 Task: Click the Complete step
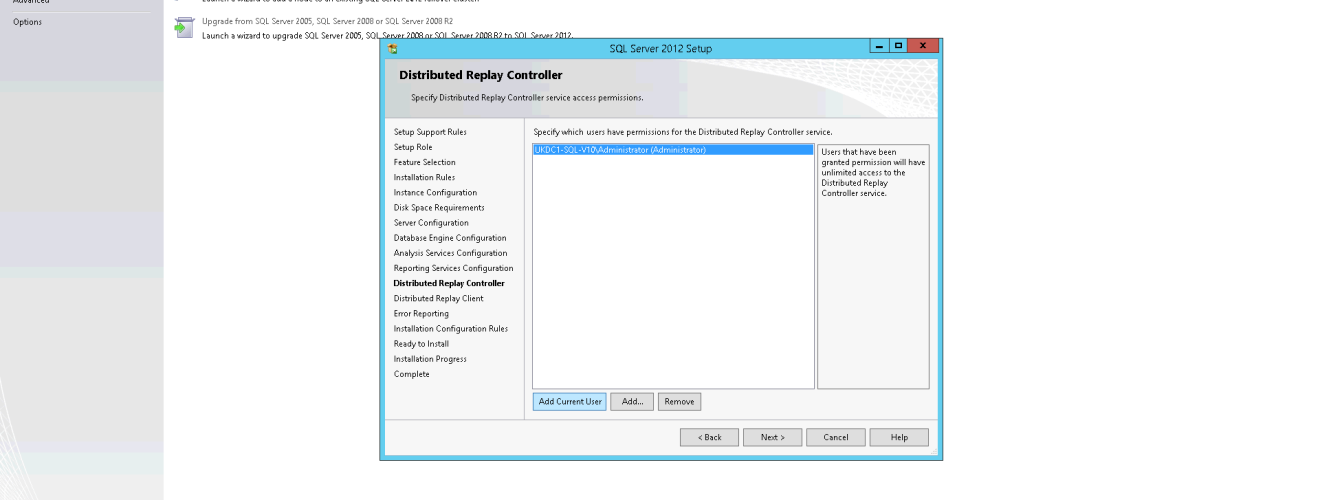(412, 374)
